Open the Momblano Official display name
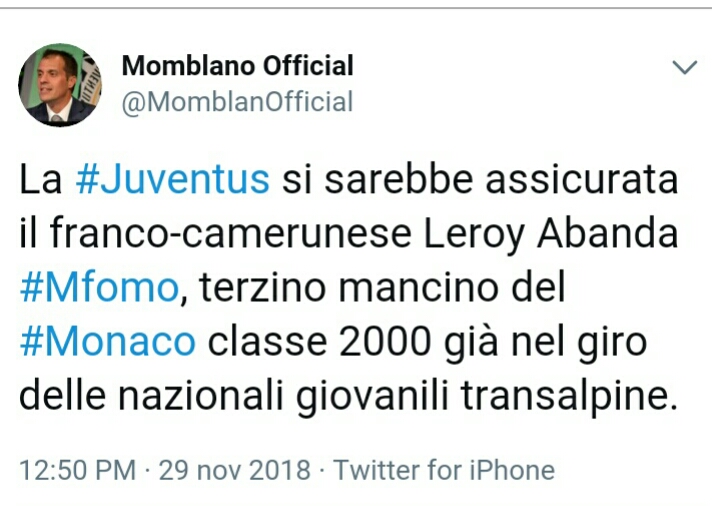Viewport: 712px width, 506px height. click(x=237, y=66)
